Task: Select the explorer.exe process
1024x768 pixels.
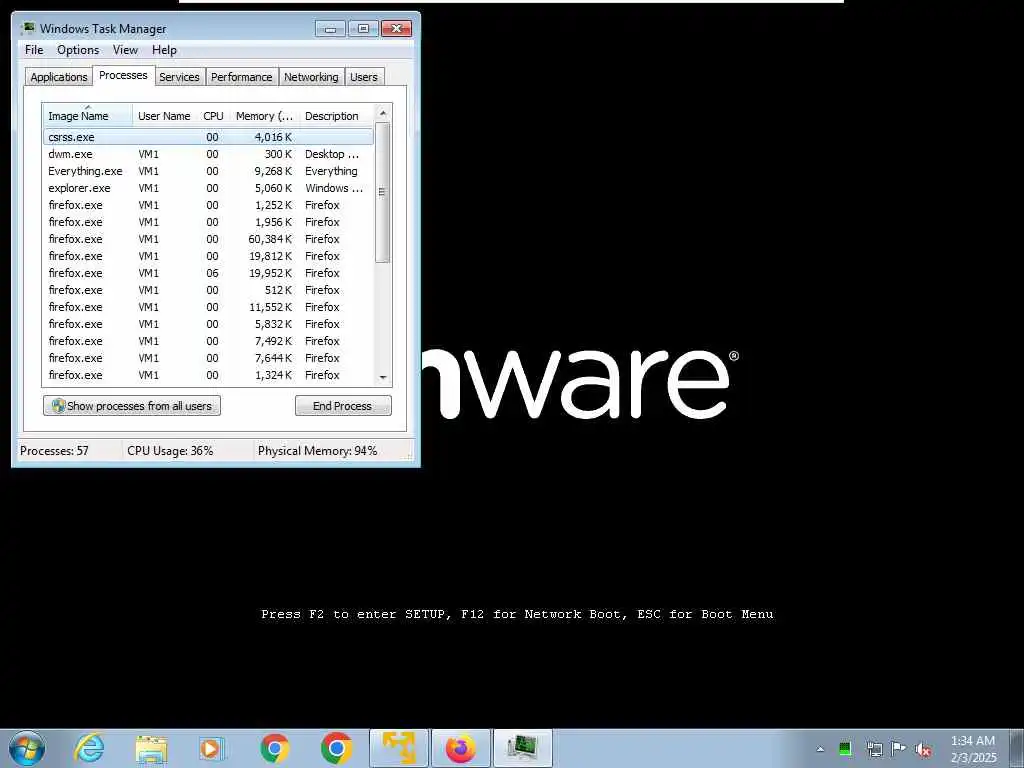Action: tap(208, 188)
